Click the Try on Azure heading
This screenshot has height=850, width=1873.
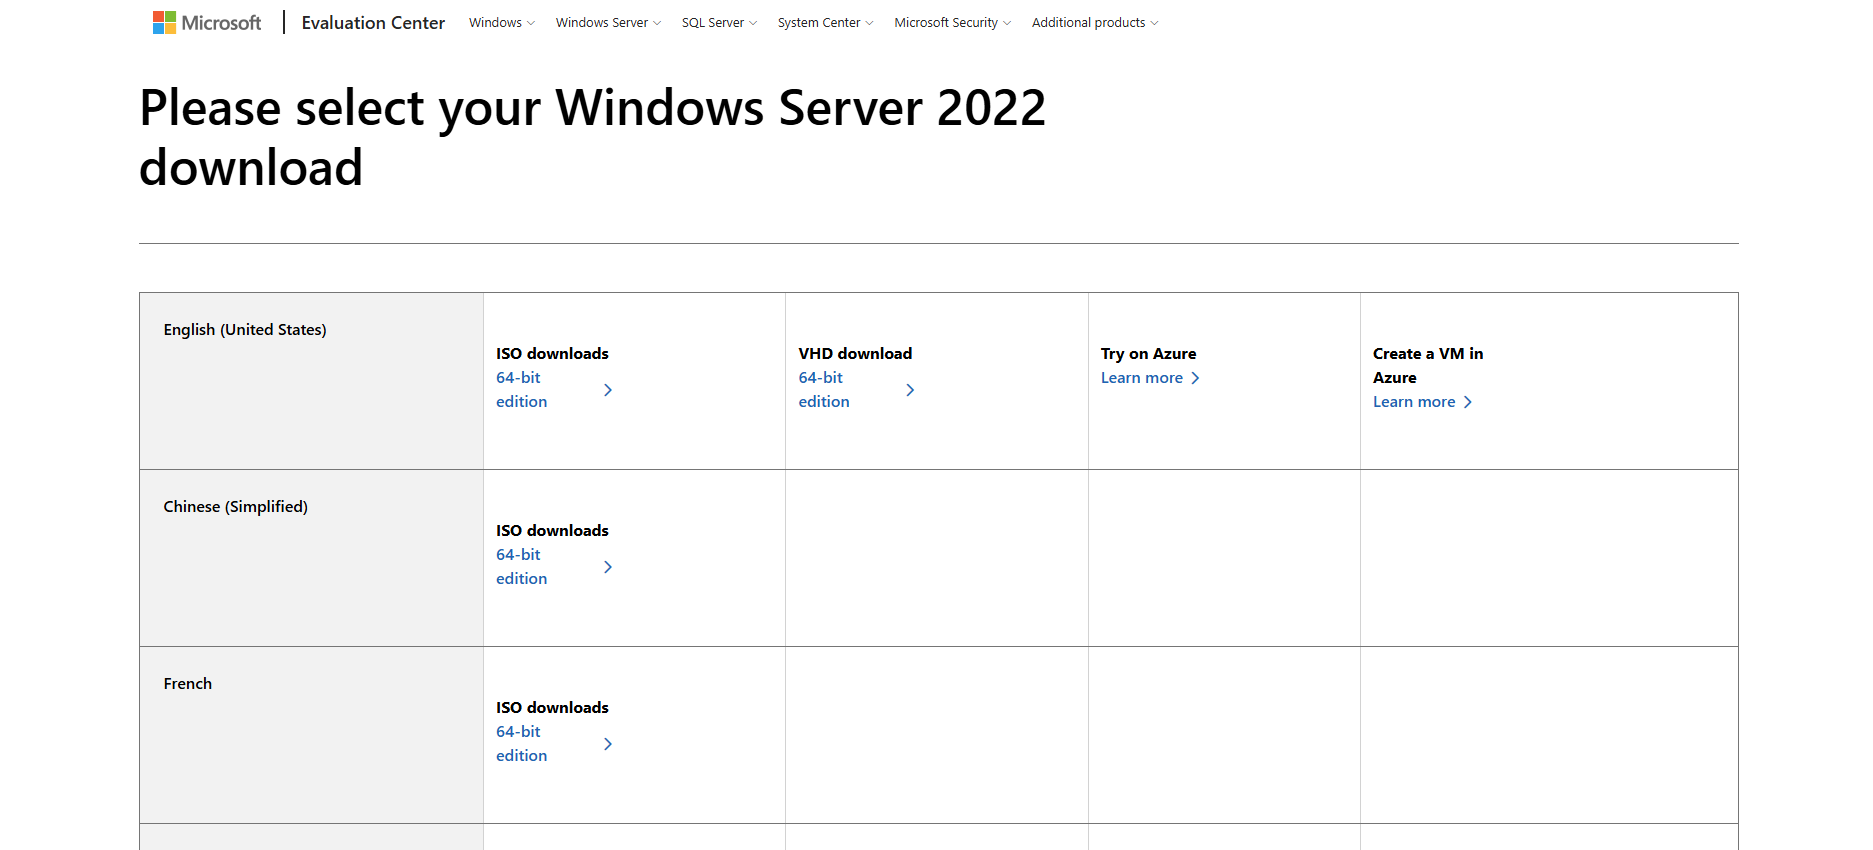1148,354
